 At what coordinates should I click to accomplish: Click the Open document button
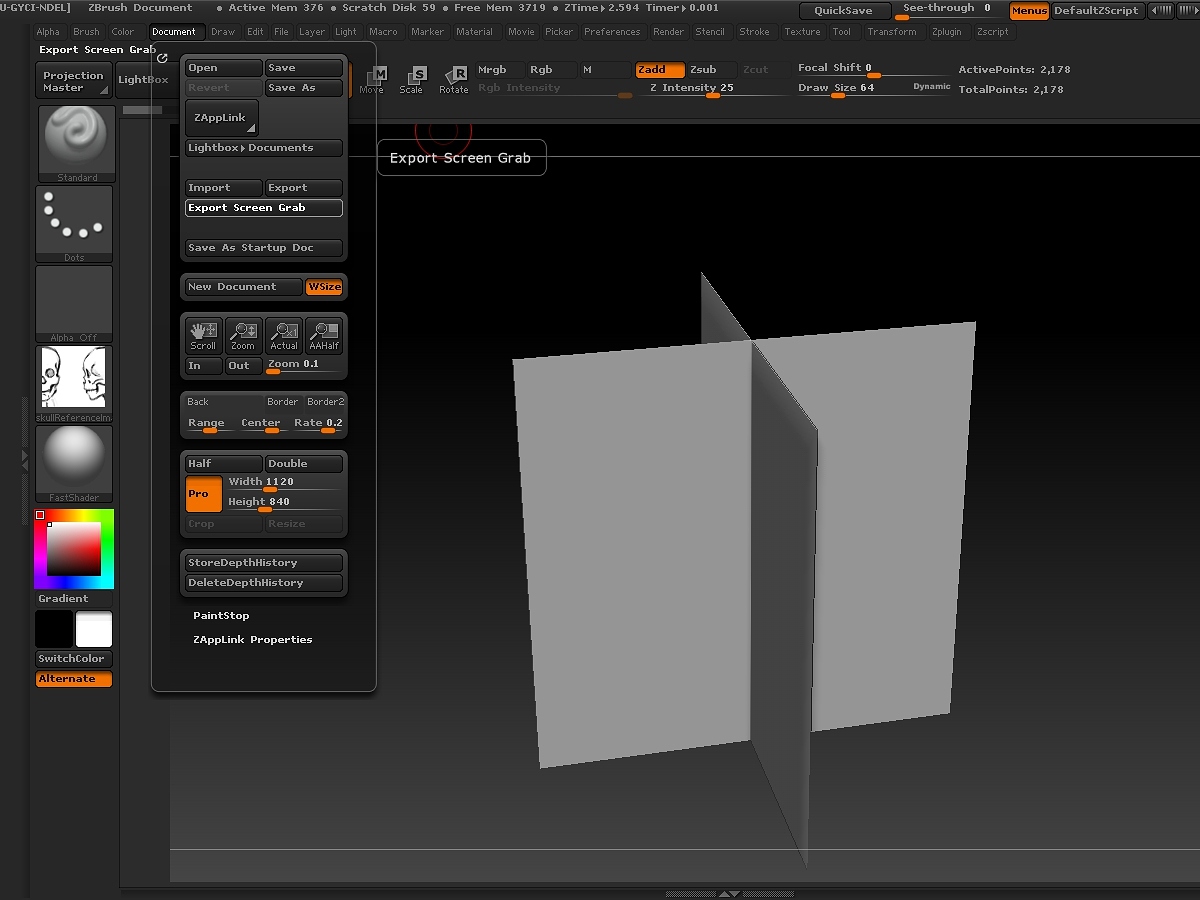[x=224, y=68]
